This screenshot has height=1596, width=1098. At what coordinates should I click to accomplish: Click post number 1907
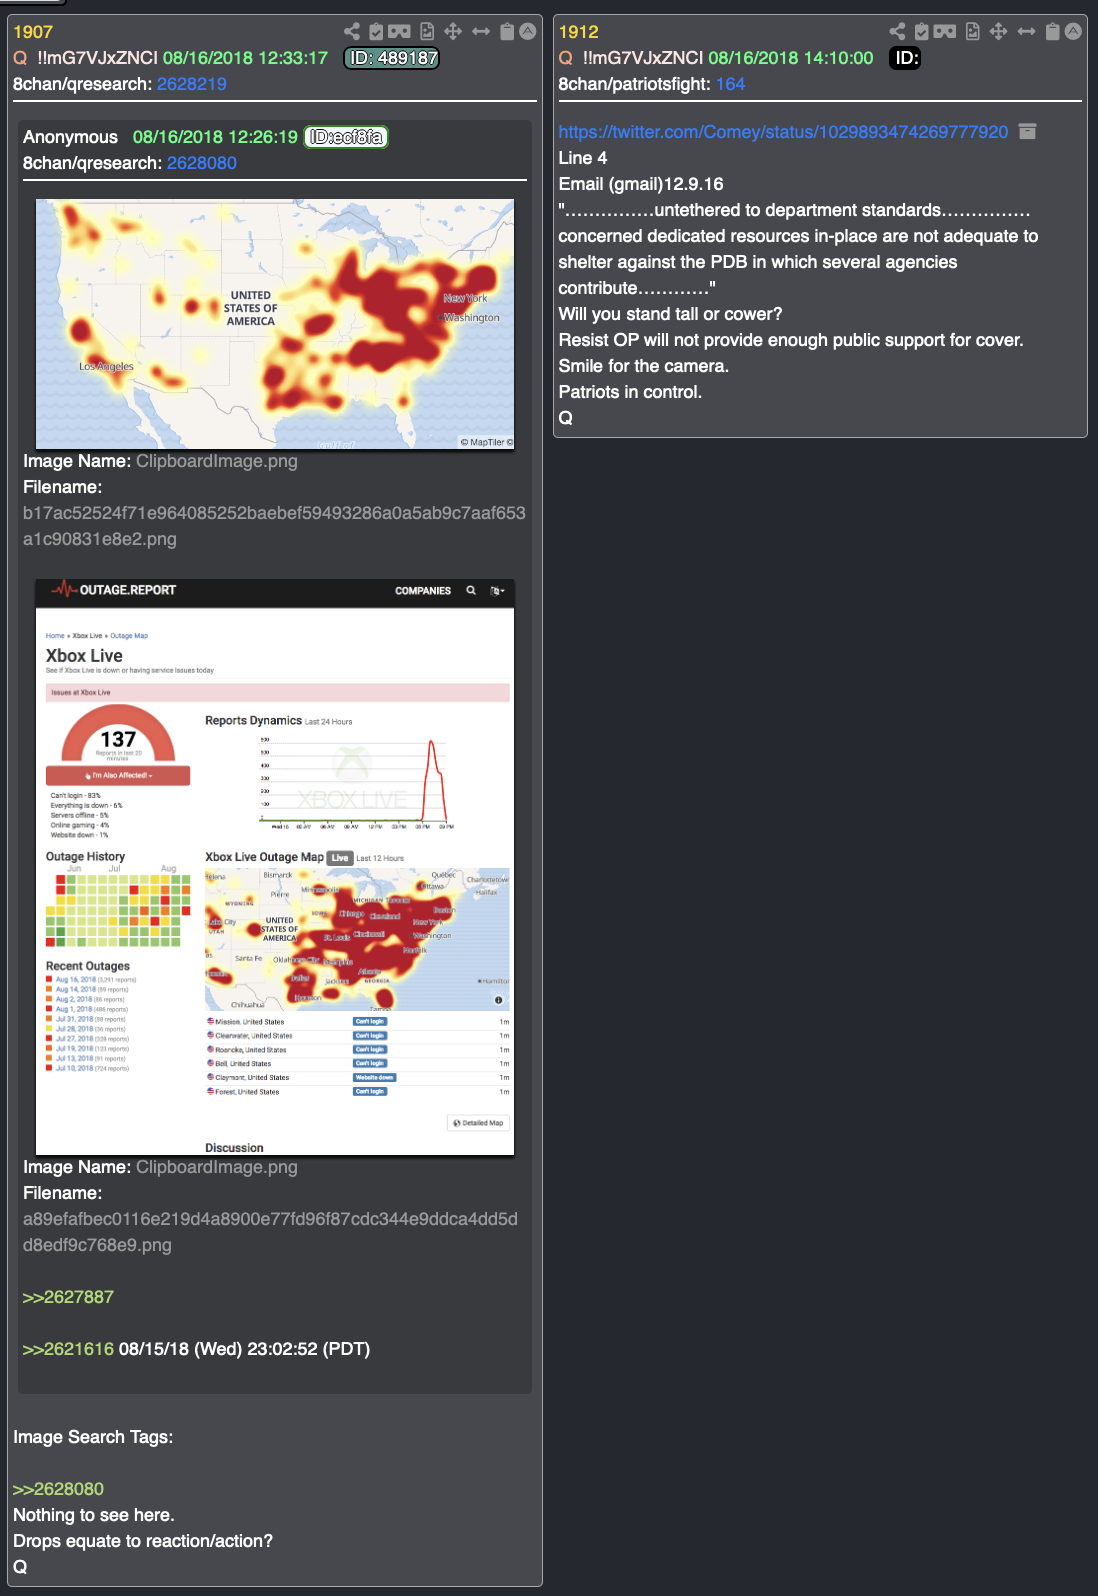tap(33, 32)
